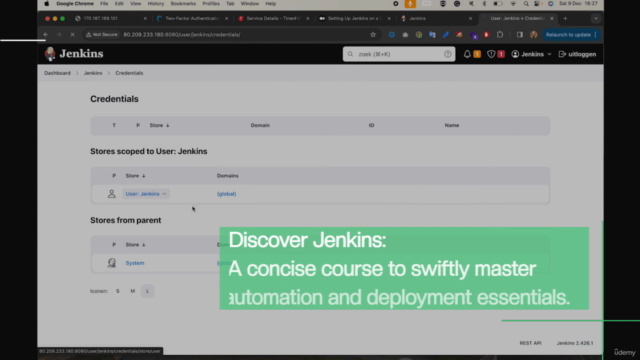Open the Jenkins user menu dropdown

531,54
